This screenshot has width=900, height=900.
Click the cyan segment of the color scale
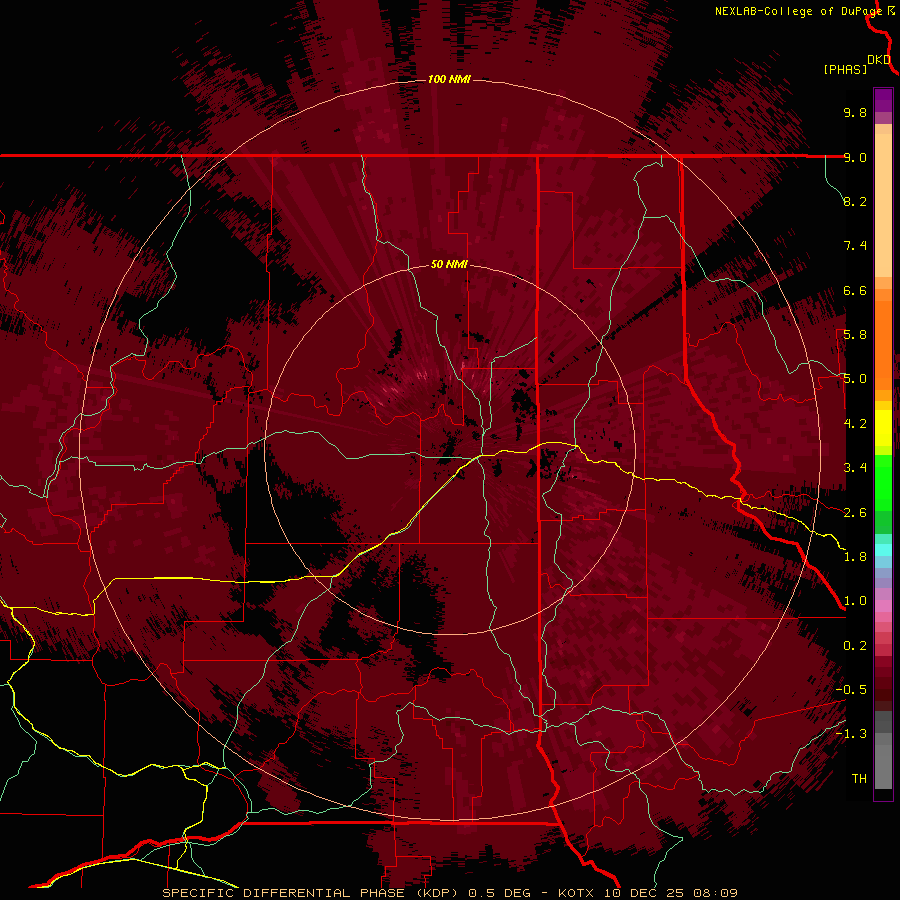coord(883,550)
